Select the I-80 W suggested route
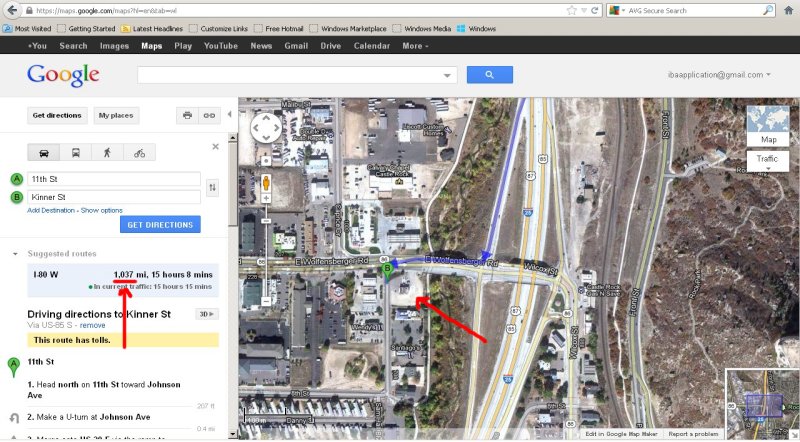This screenshot has height=442, width=800. [x=123, y=280]
